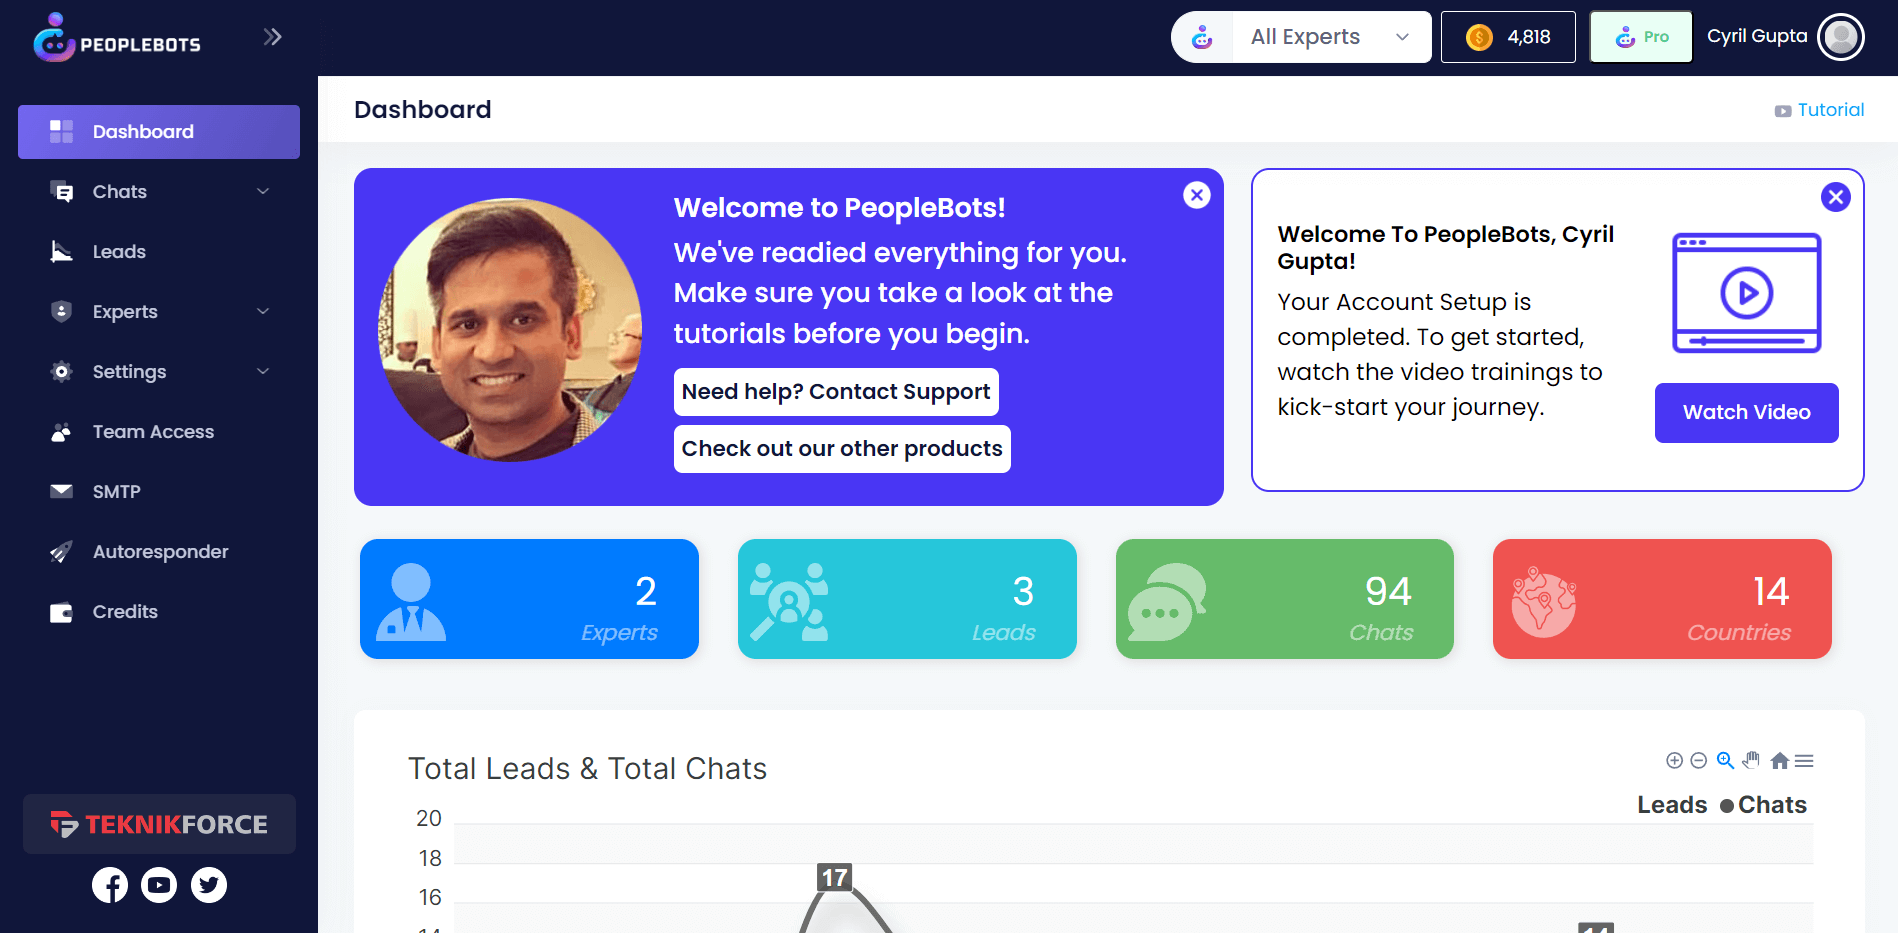
Task: Collapse sidebar with double-arrow icon
Action: coord(272,37)
